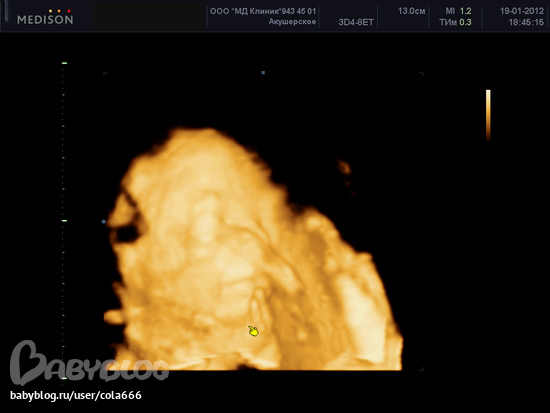Click the MI 1.2 value

tap(458, 11)
